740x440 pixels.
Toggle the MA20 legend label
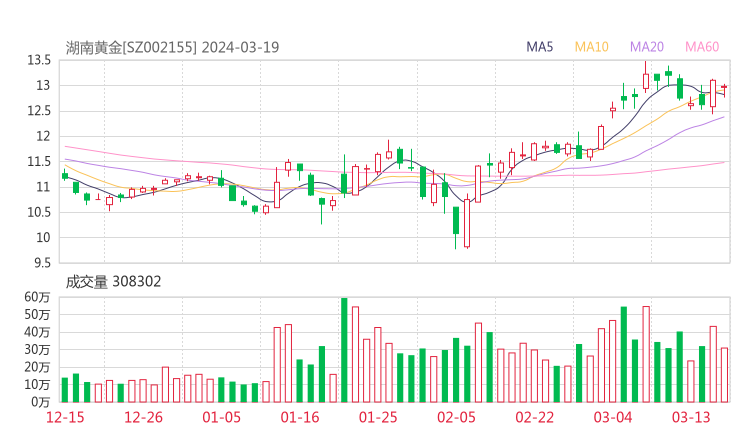647,47
